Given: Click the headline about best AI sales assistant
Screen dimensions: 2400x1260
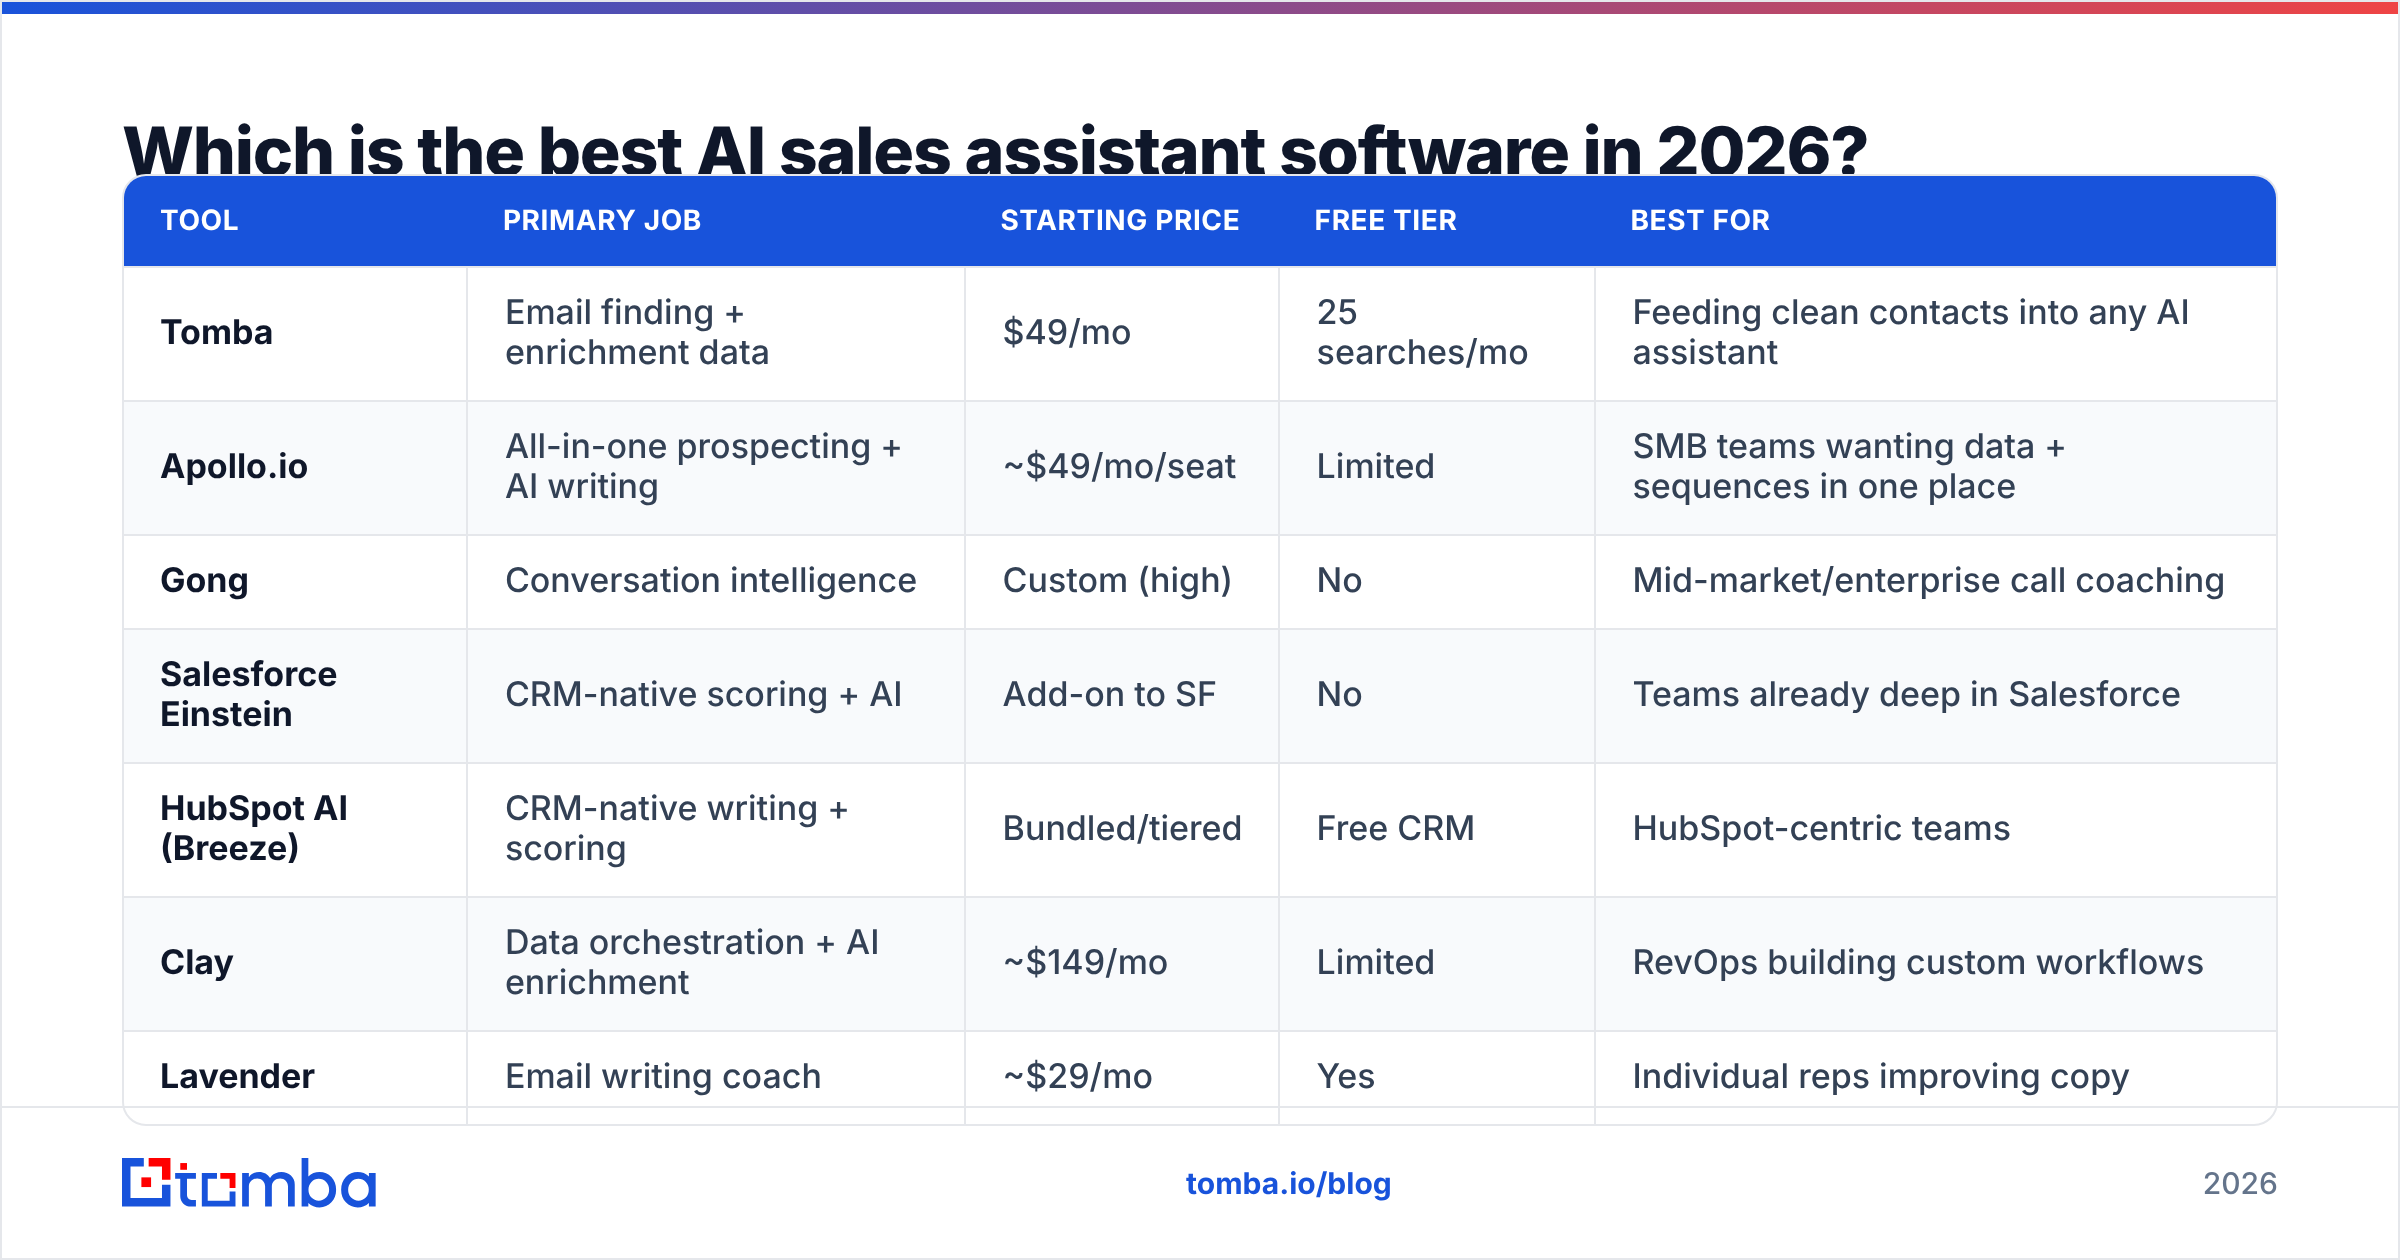Looking at the screenshot, I should coord(995,150).
